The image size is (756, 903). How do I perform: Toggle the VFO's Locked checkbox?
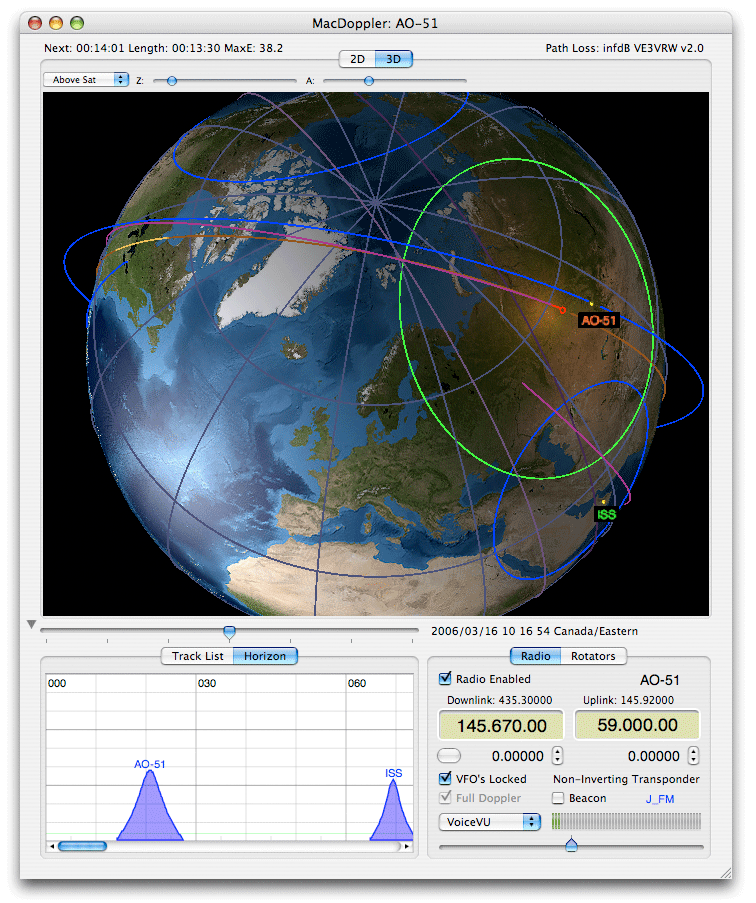(x=446, y=779)
